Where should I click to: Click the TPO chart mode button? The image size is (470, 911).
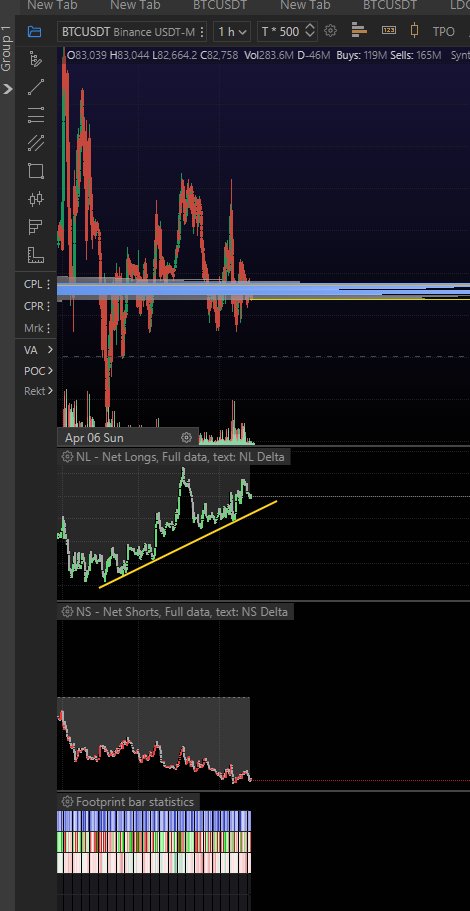click(443, 31)
